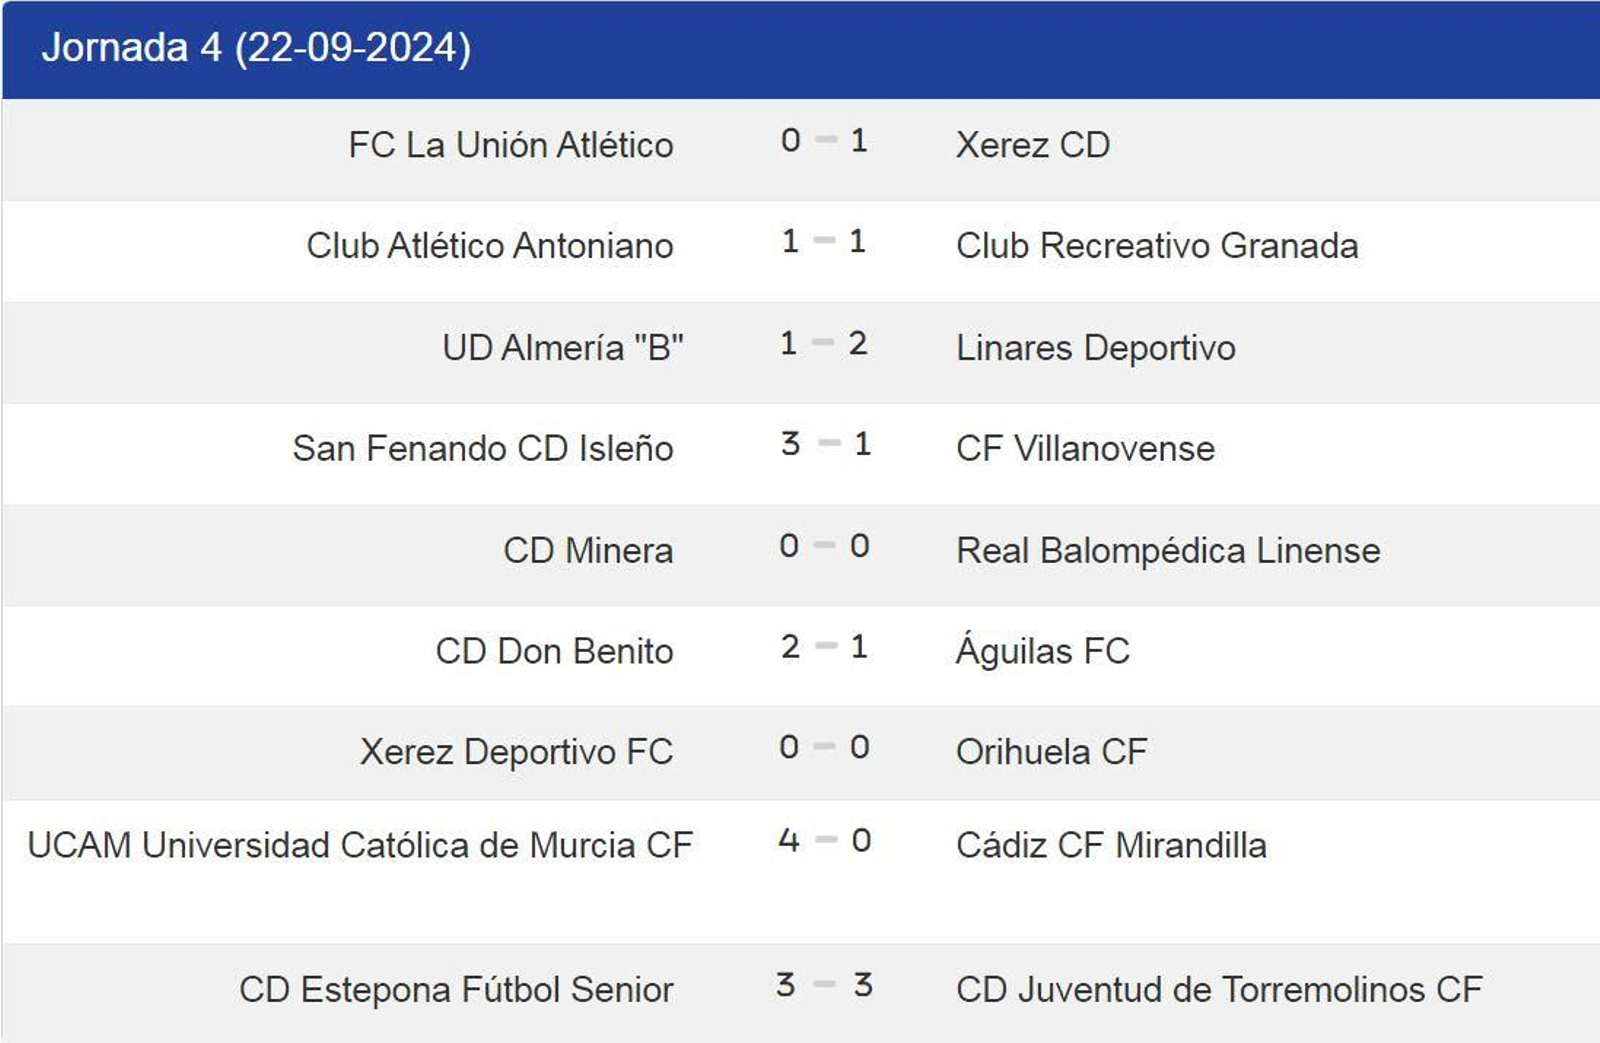This screenshot has width=1600, height=1043.
Task: Open Real Balompédica Linense team link
Action: [1167, 551]
